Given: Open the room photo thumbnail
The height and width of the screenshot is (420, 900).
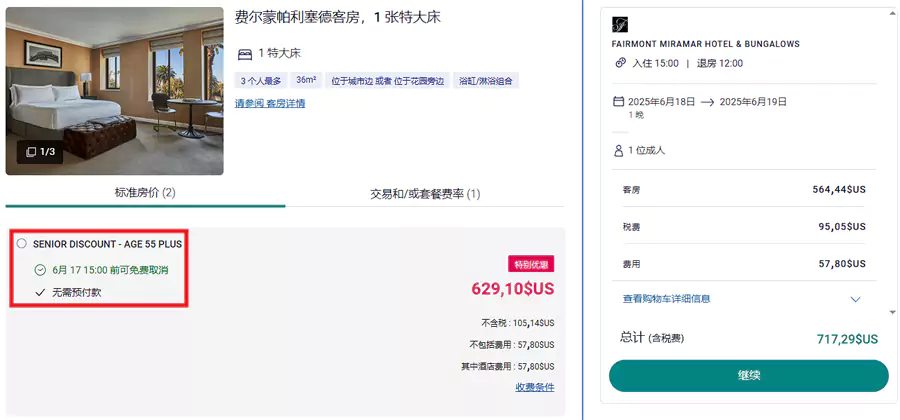Looking at the screenshot, I should [114, 91].
